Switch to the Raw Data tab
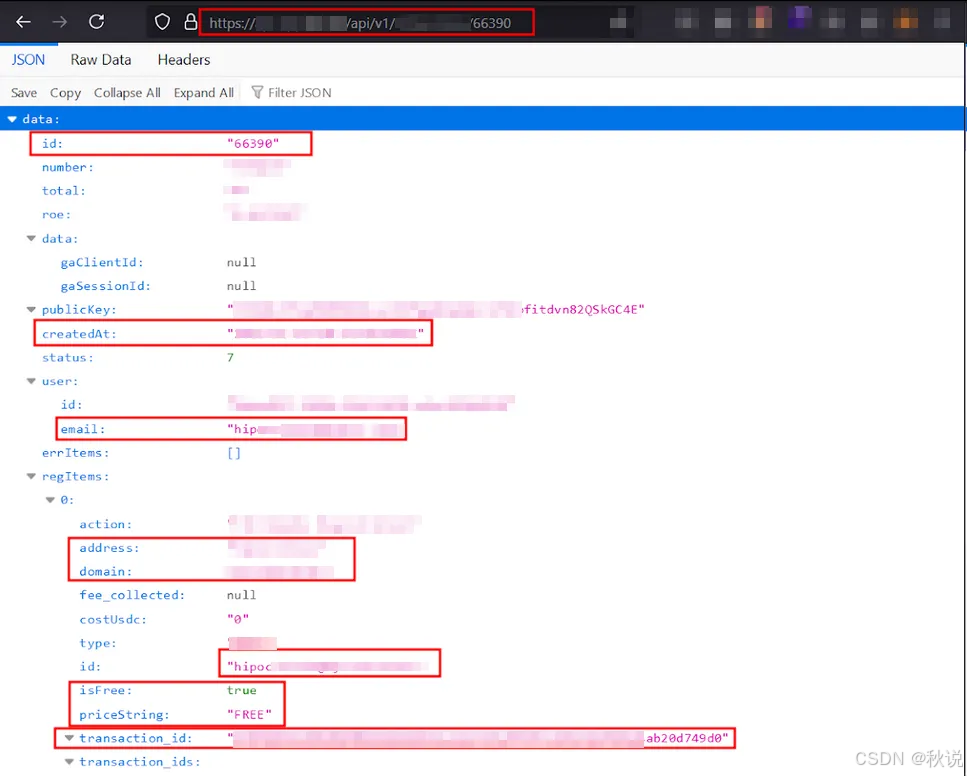 (101, 60)
